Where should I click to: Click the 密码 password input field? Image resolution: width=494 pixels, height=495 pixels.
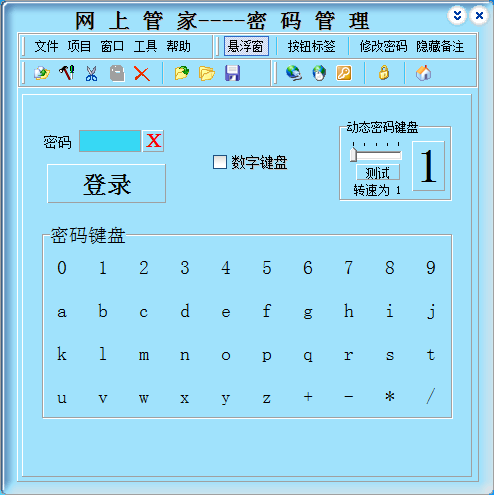pyautogui.click(x=110, y=141)
